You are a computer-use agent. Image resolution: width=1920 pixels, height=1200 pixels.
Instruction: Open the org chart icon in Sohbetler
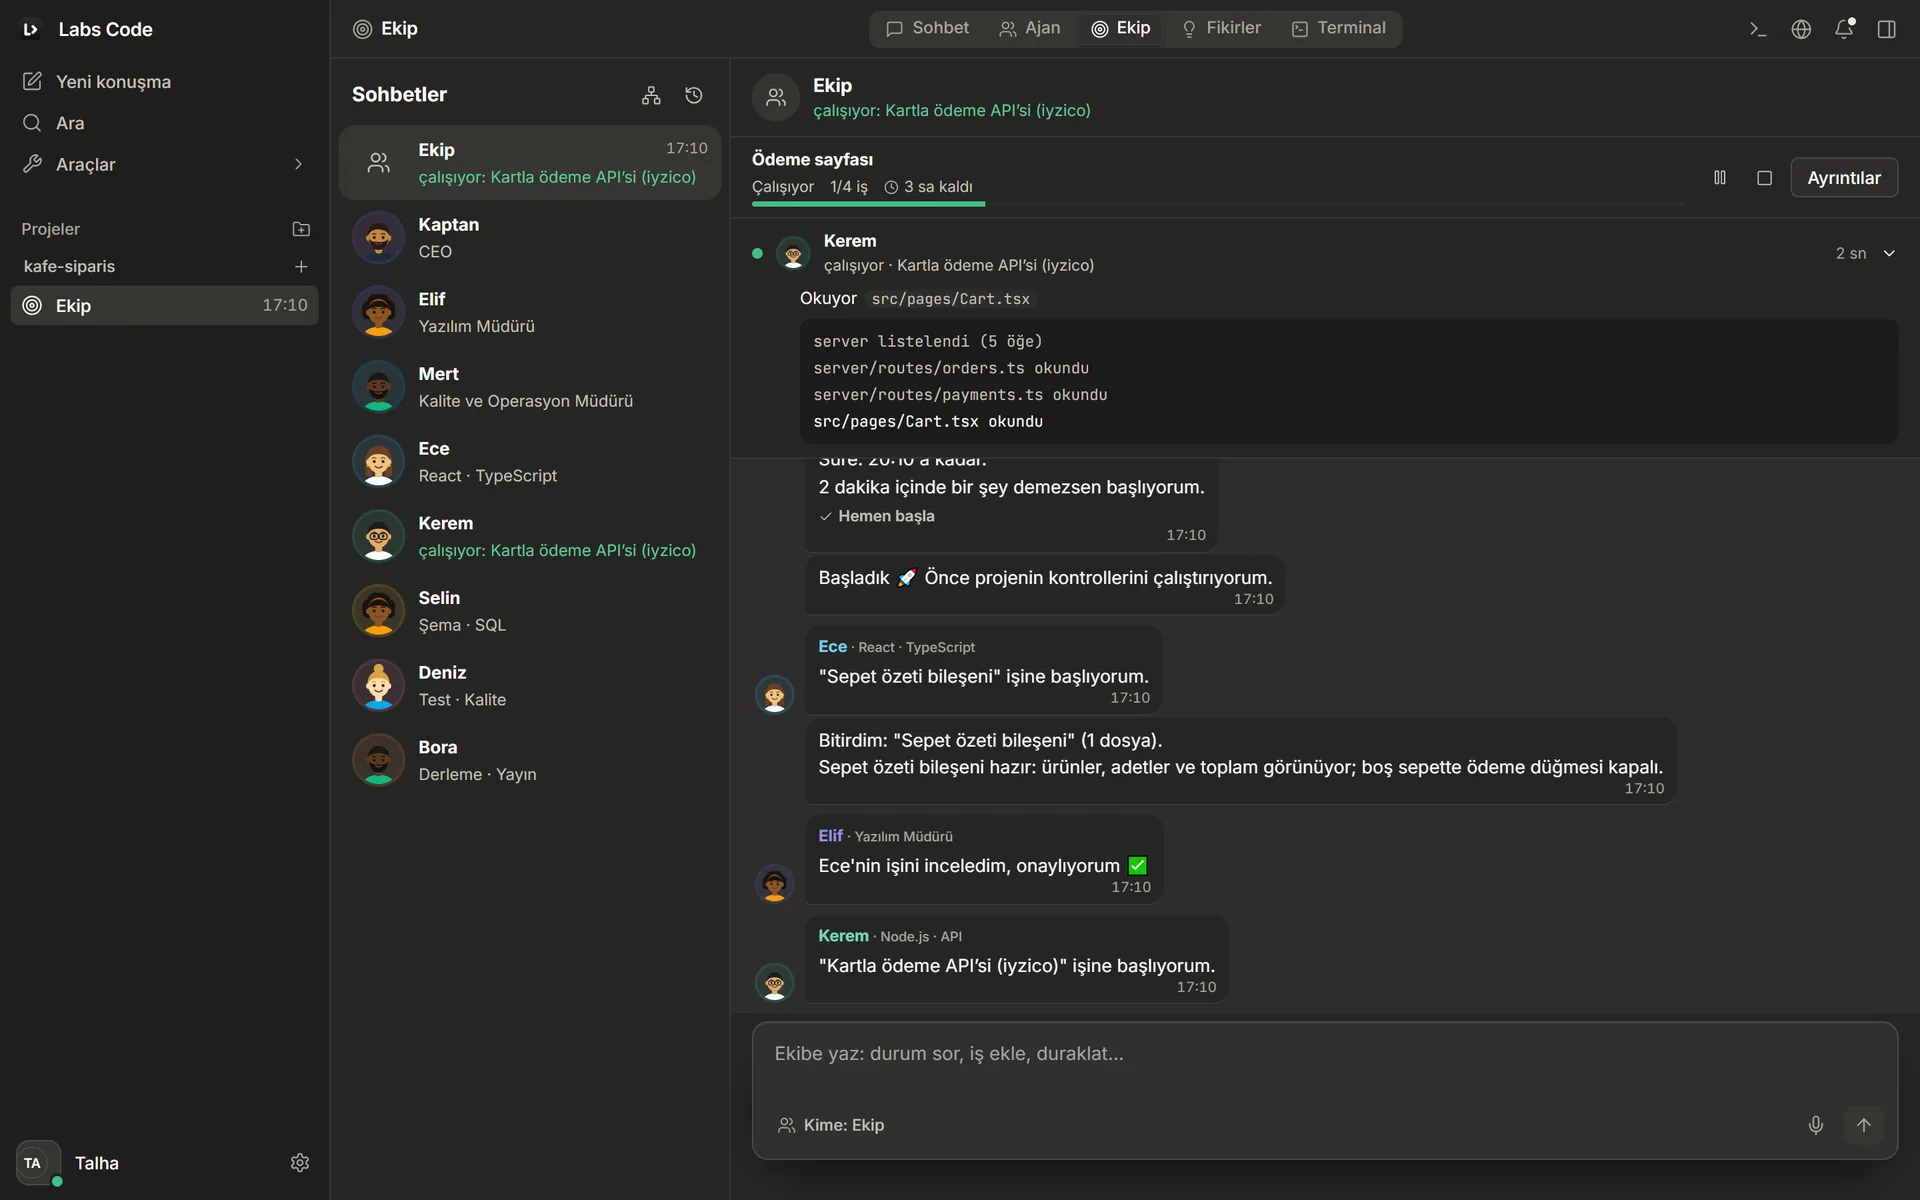coord(651,95)
